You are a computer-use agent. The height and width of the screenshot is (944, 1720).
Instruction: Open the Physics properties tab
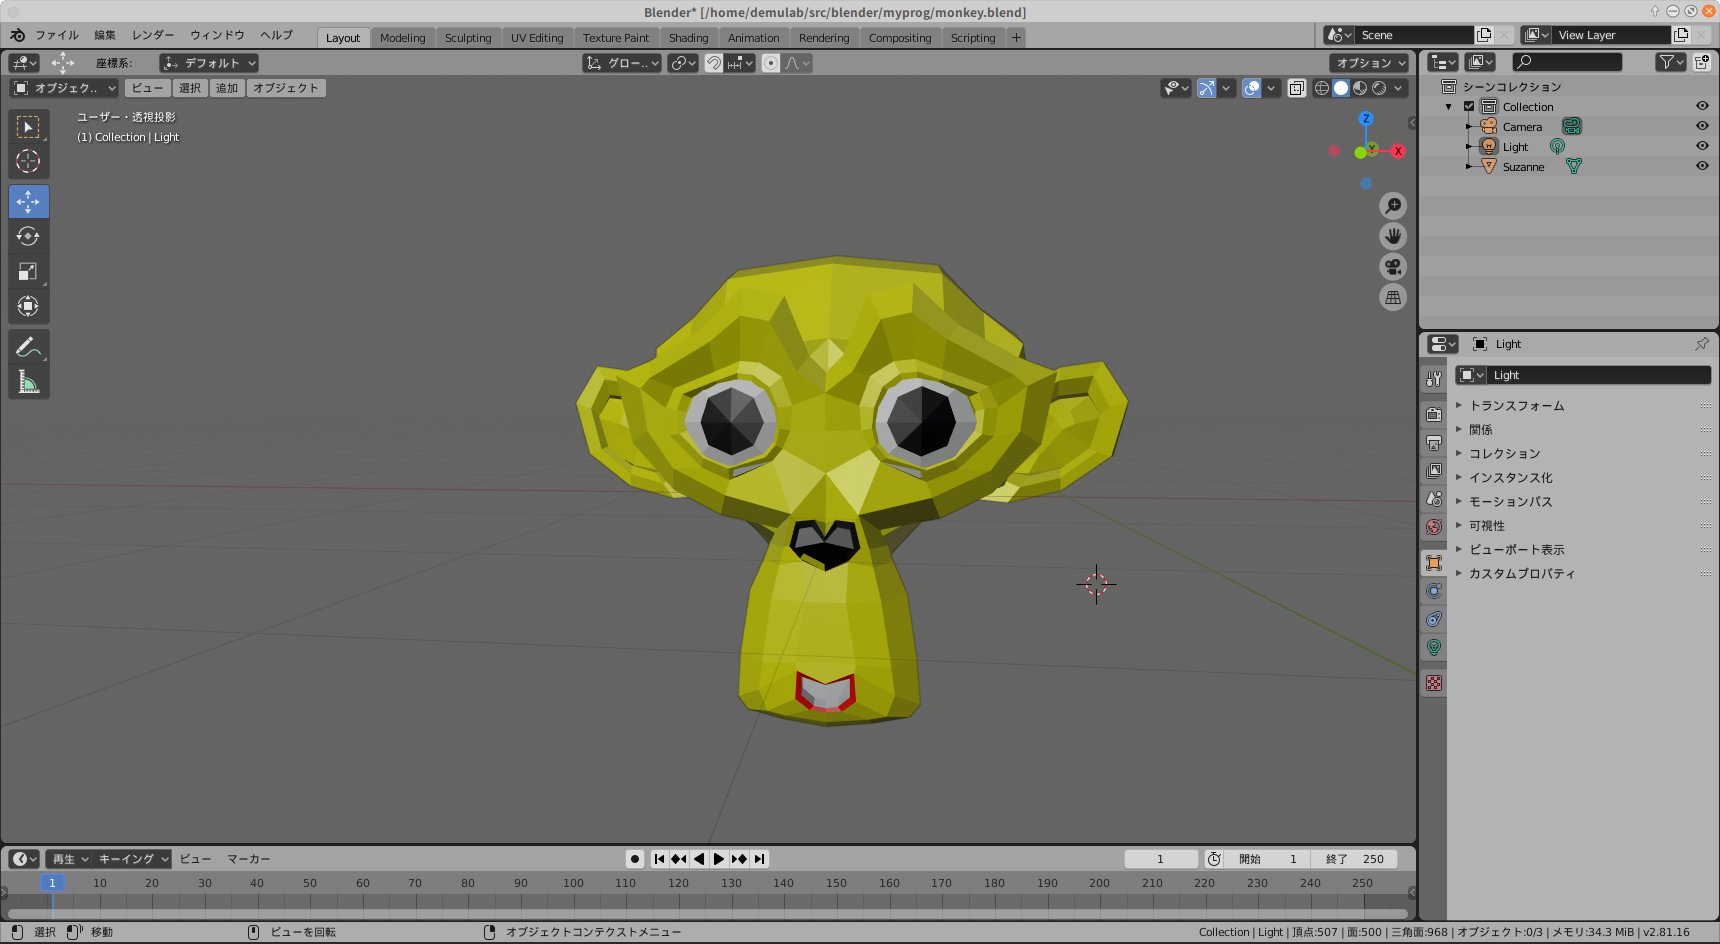pyautogui.click(x=1434, y=591)
